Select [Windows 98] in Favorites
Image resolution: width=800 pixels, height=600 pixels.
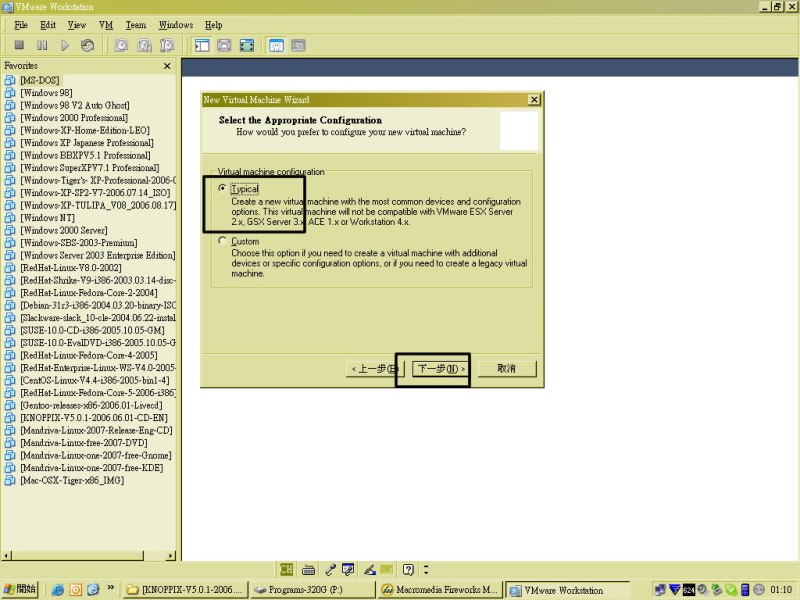click(46, 92)
